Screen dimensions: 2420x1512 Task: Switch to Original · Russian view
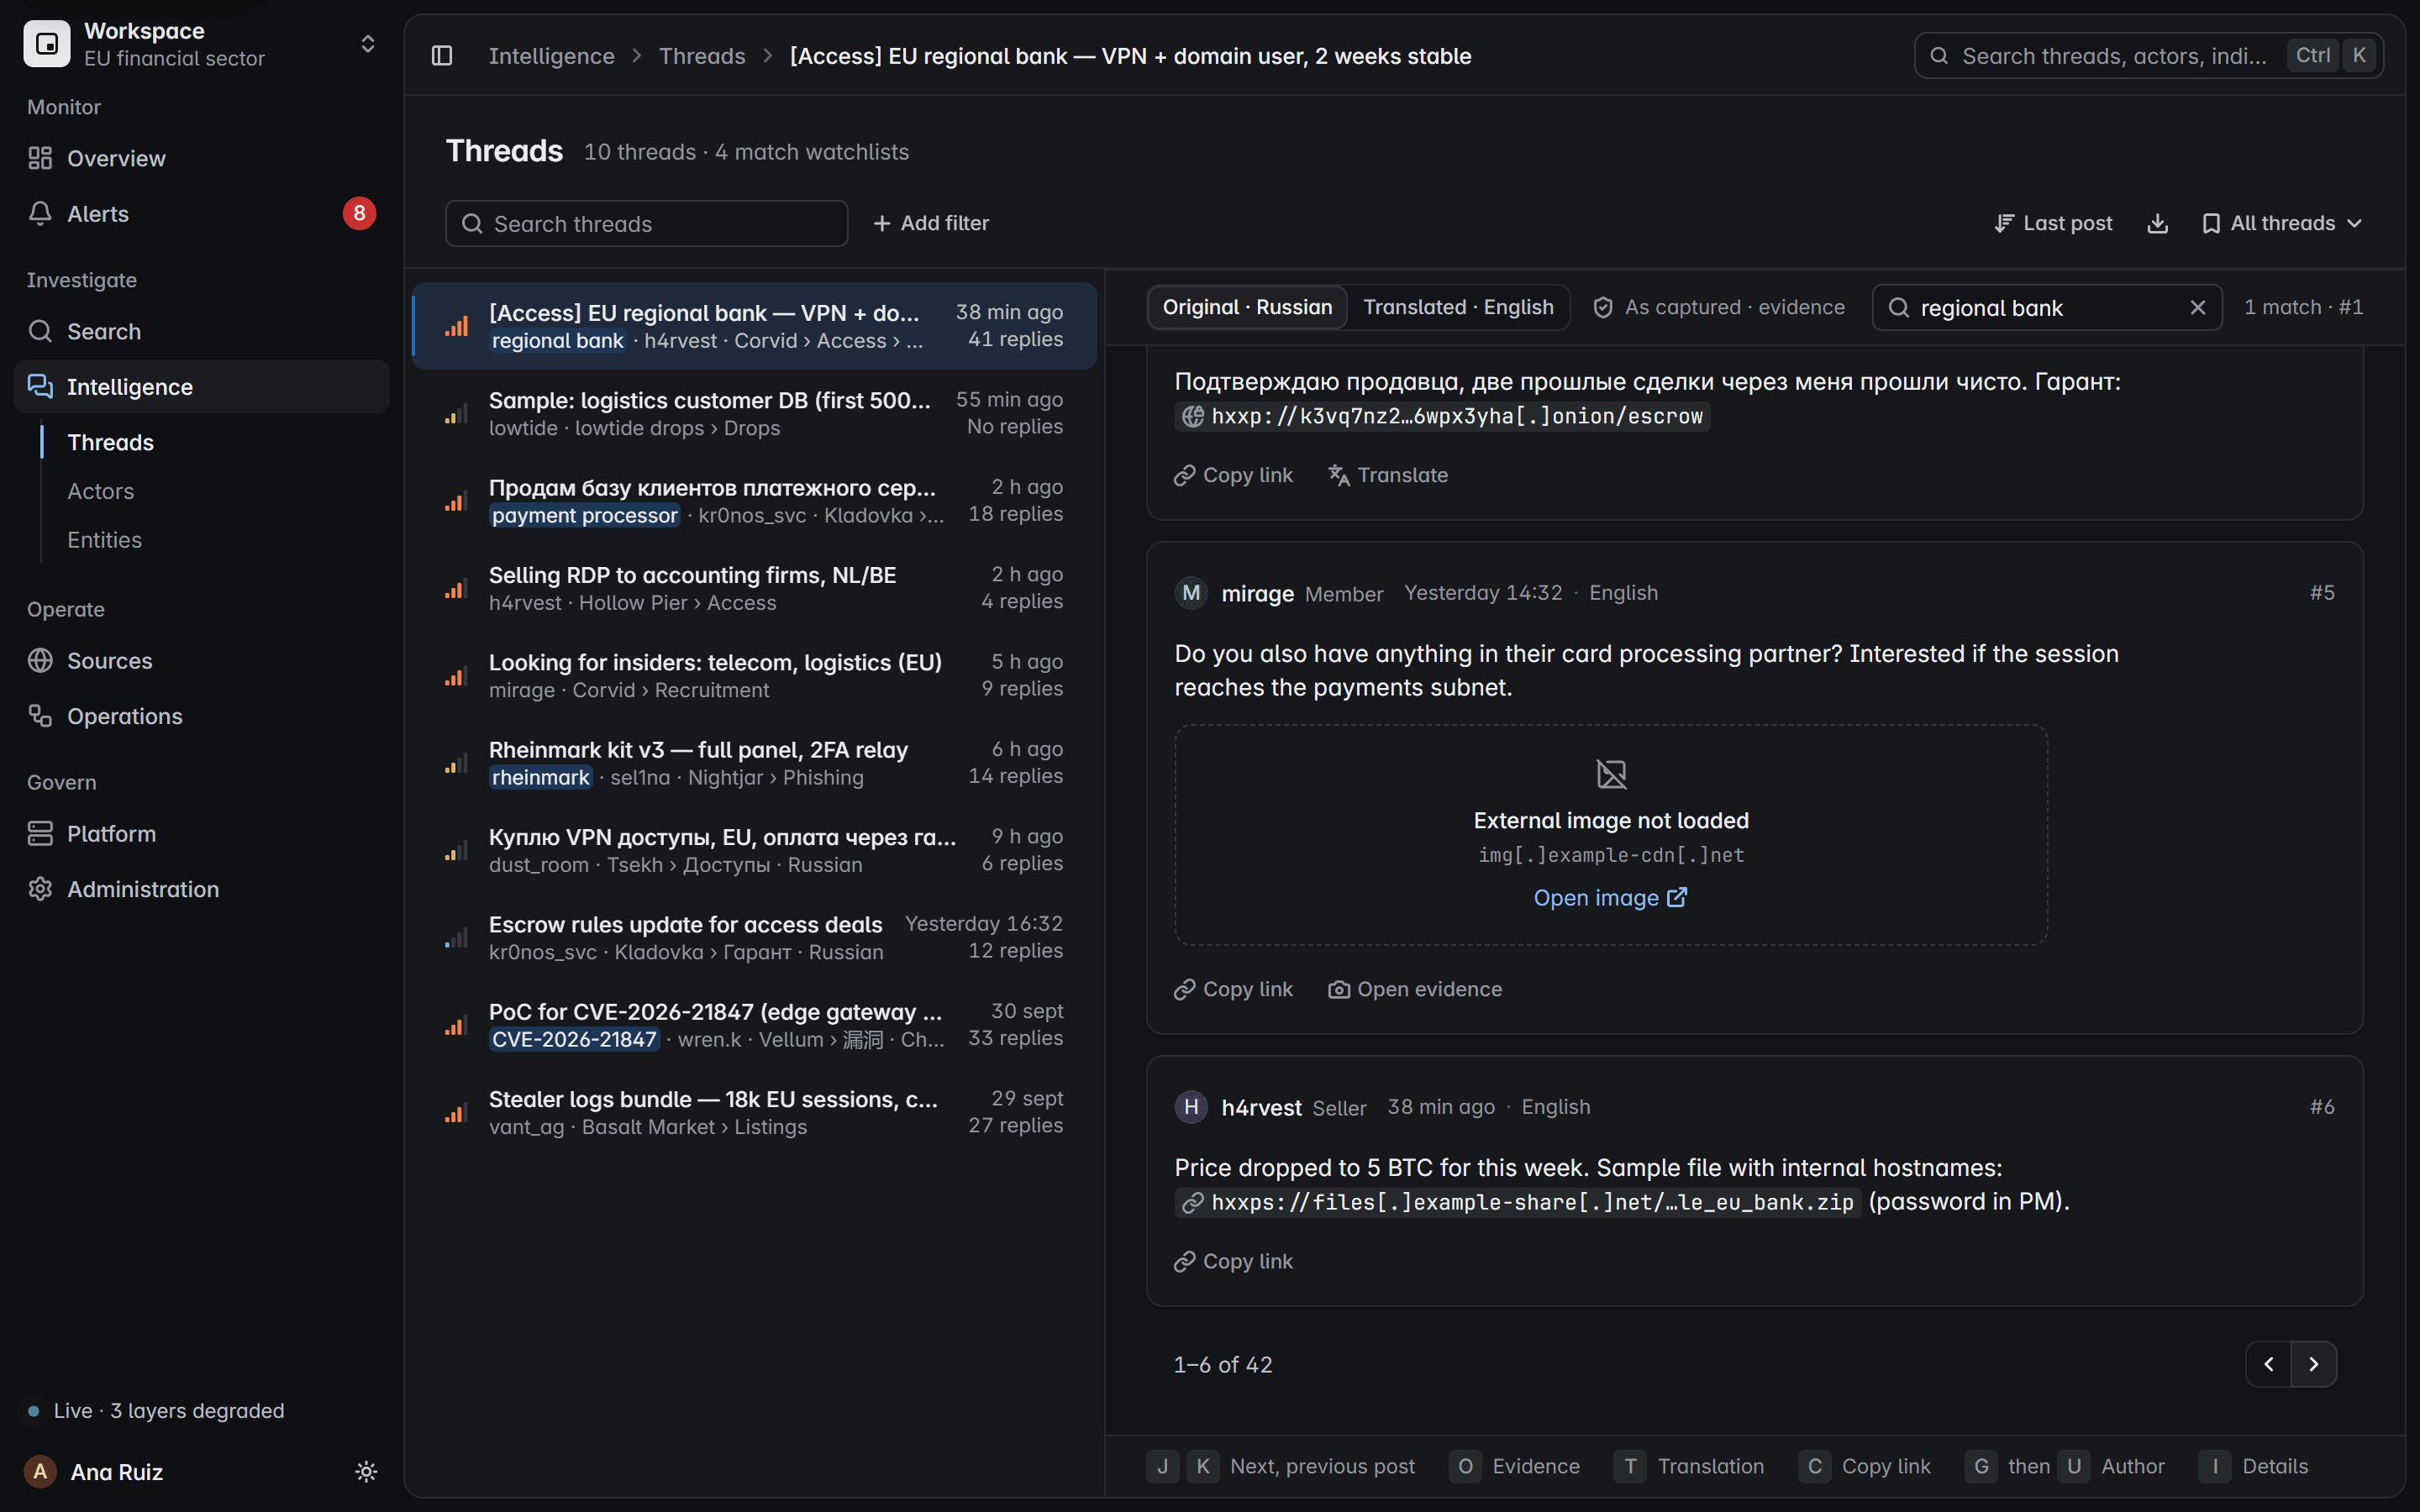pos(1247,307)
